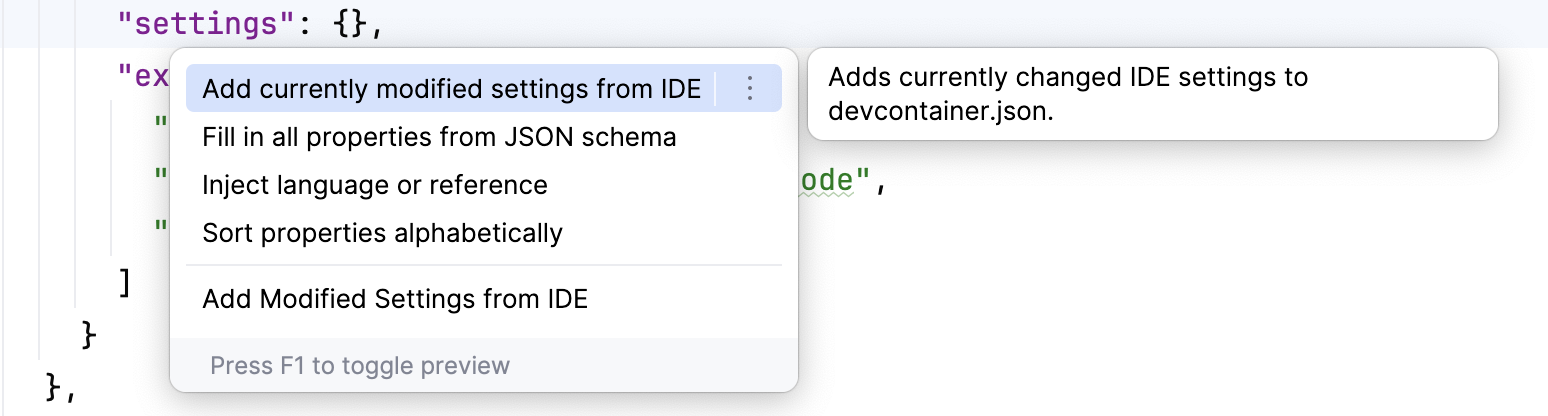Select Add currently modified settings from IDE
Viewport: 1548px width, 416px height.
click(451, 88)
